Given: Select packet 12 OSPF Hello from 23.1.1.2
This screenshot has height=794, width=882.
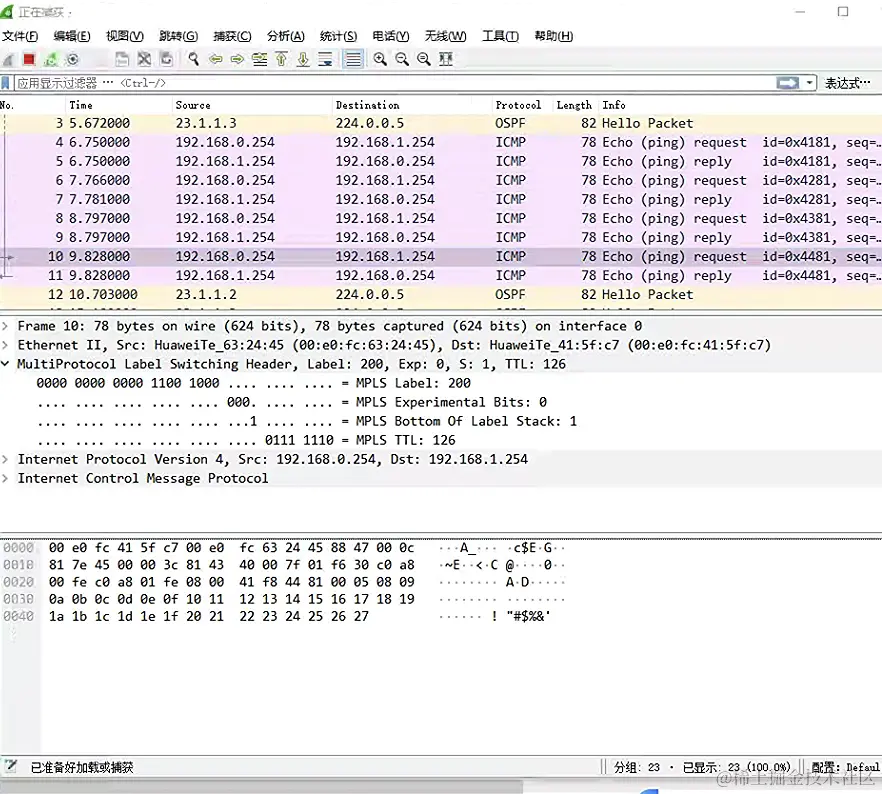Looking at the screenshot, I should pyautogui.click(x=441, y=295).
